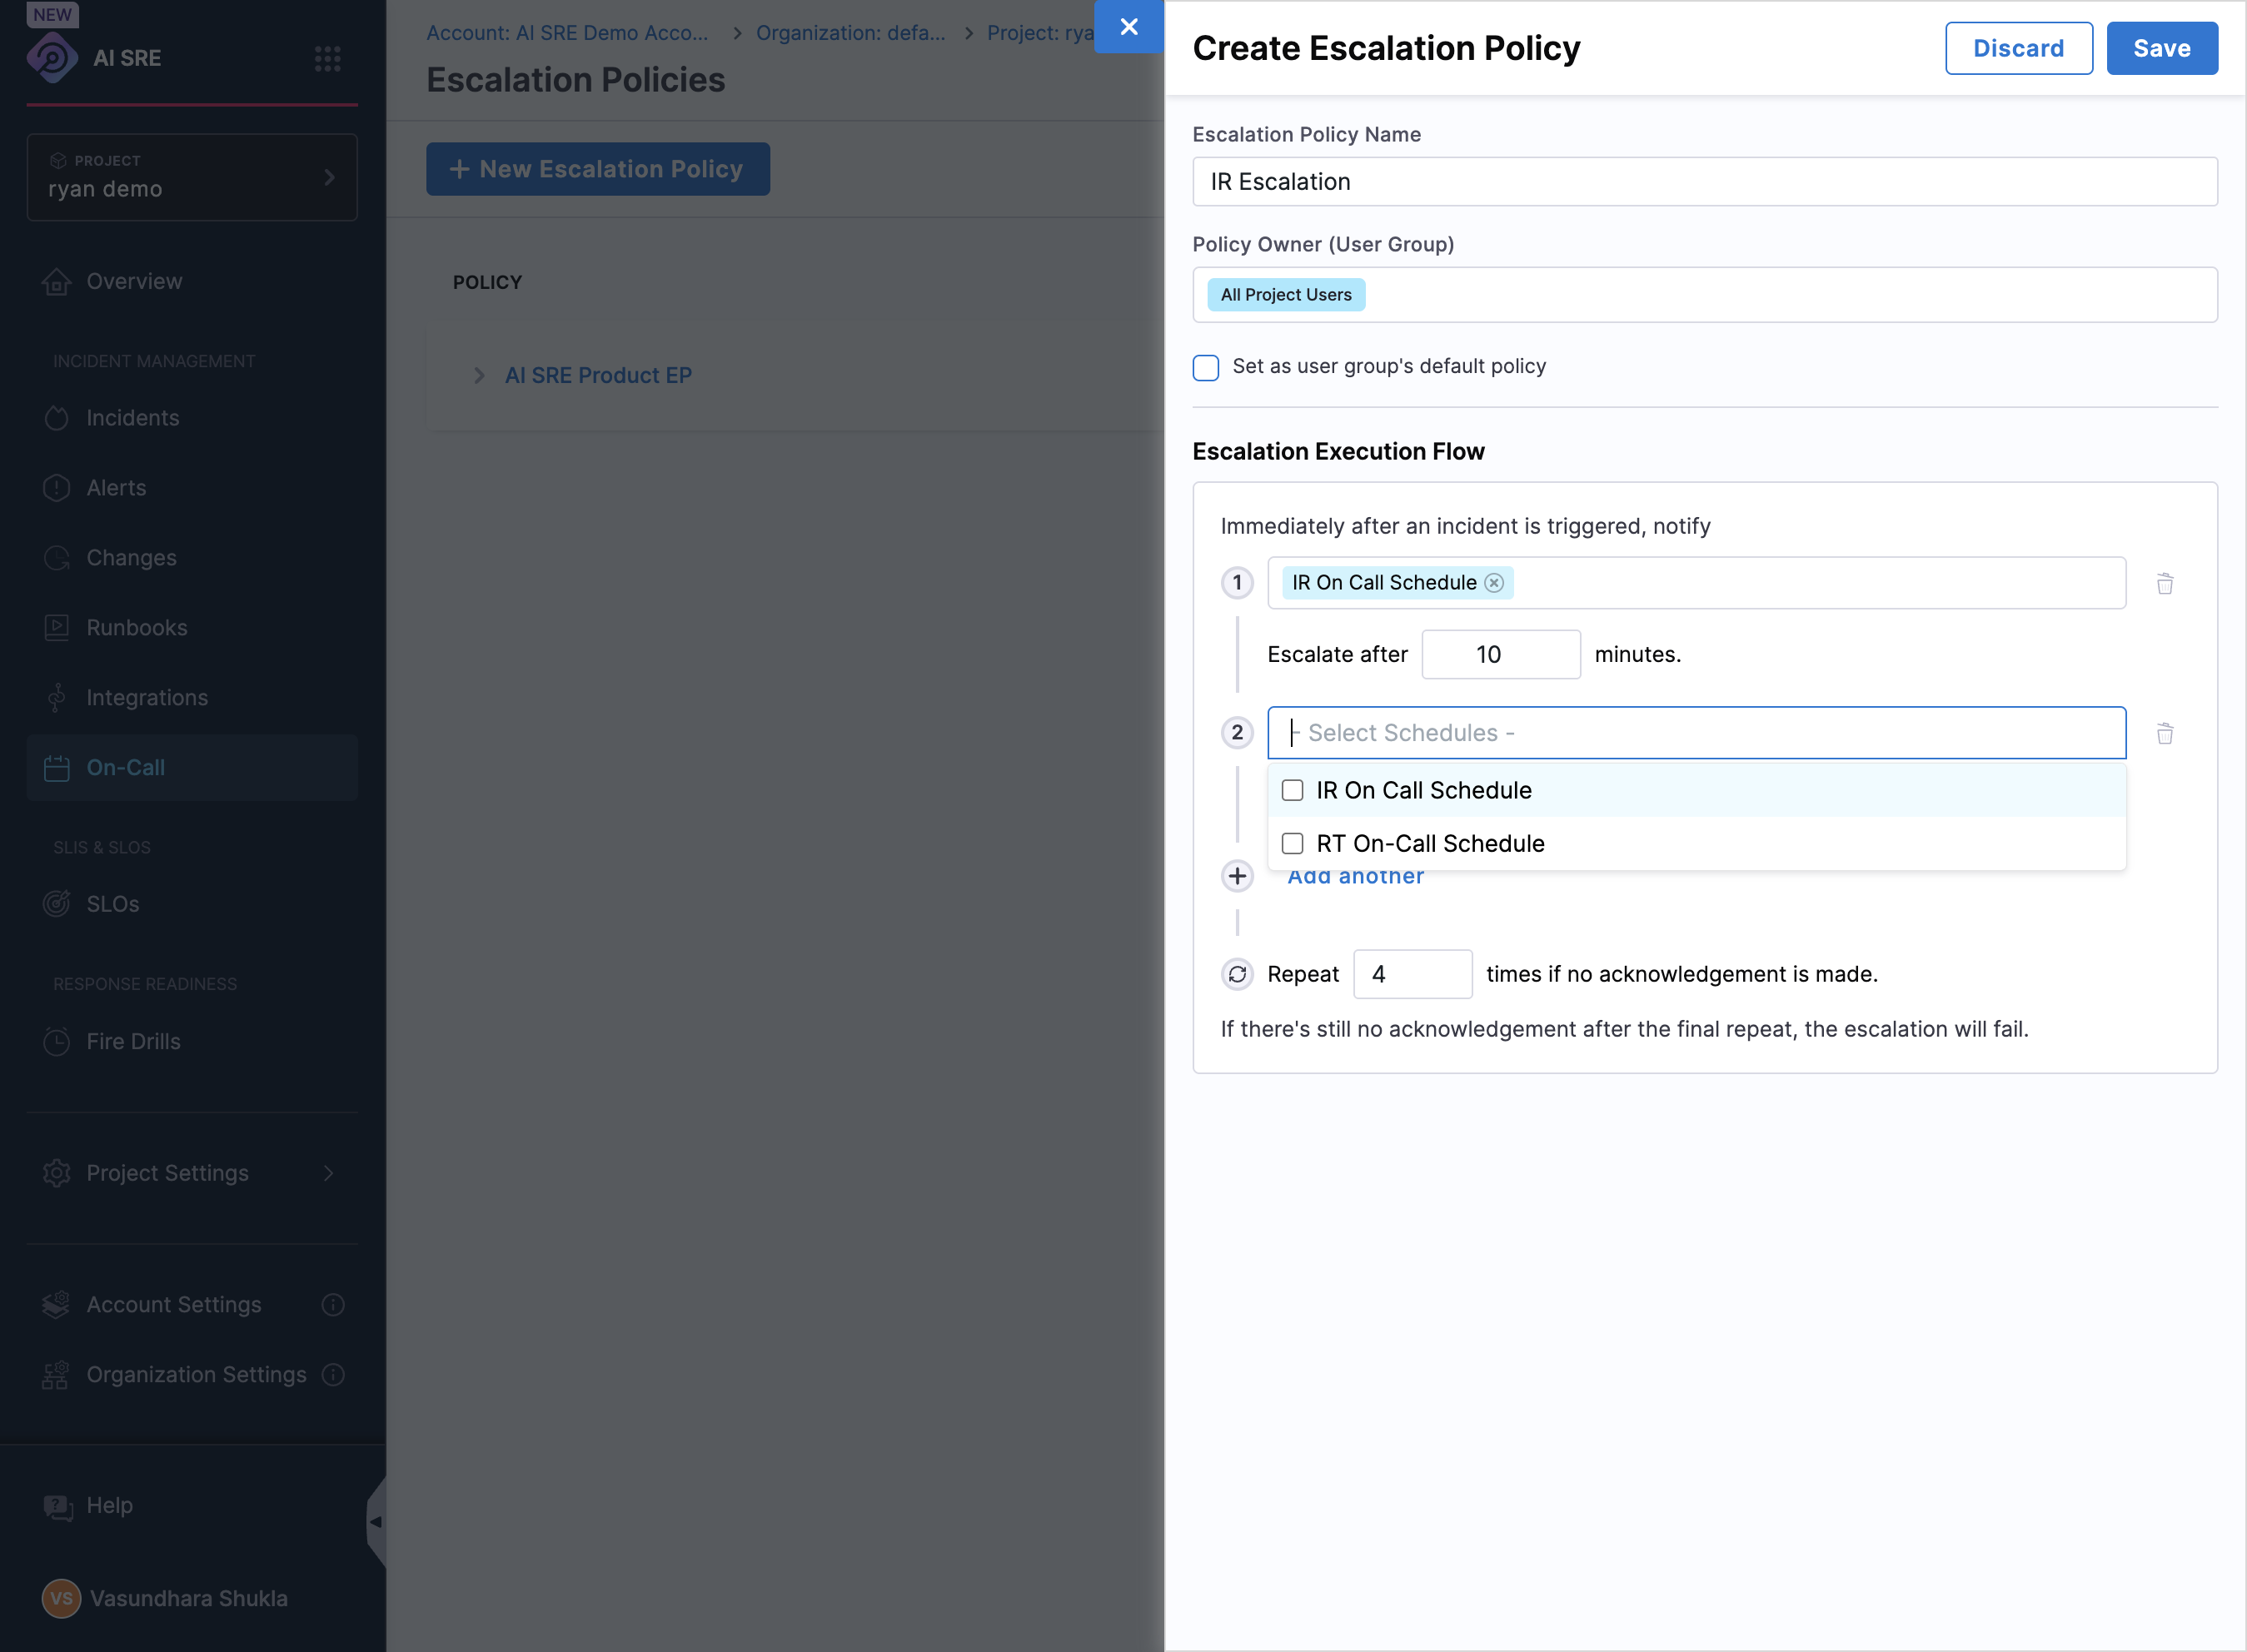Save the escalation policy
This screenshot has height=1652, width=2247.
(2162, 48)
